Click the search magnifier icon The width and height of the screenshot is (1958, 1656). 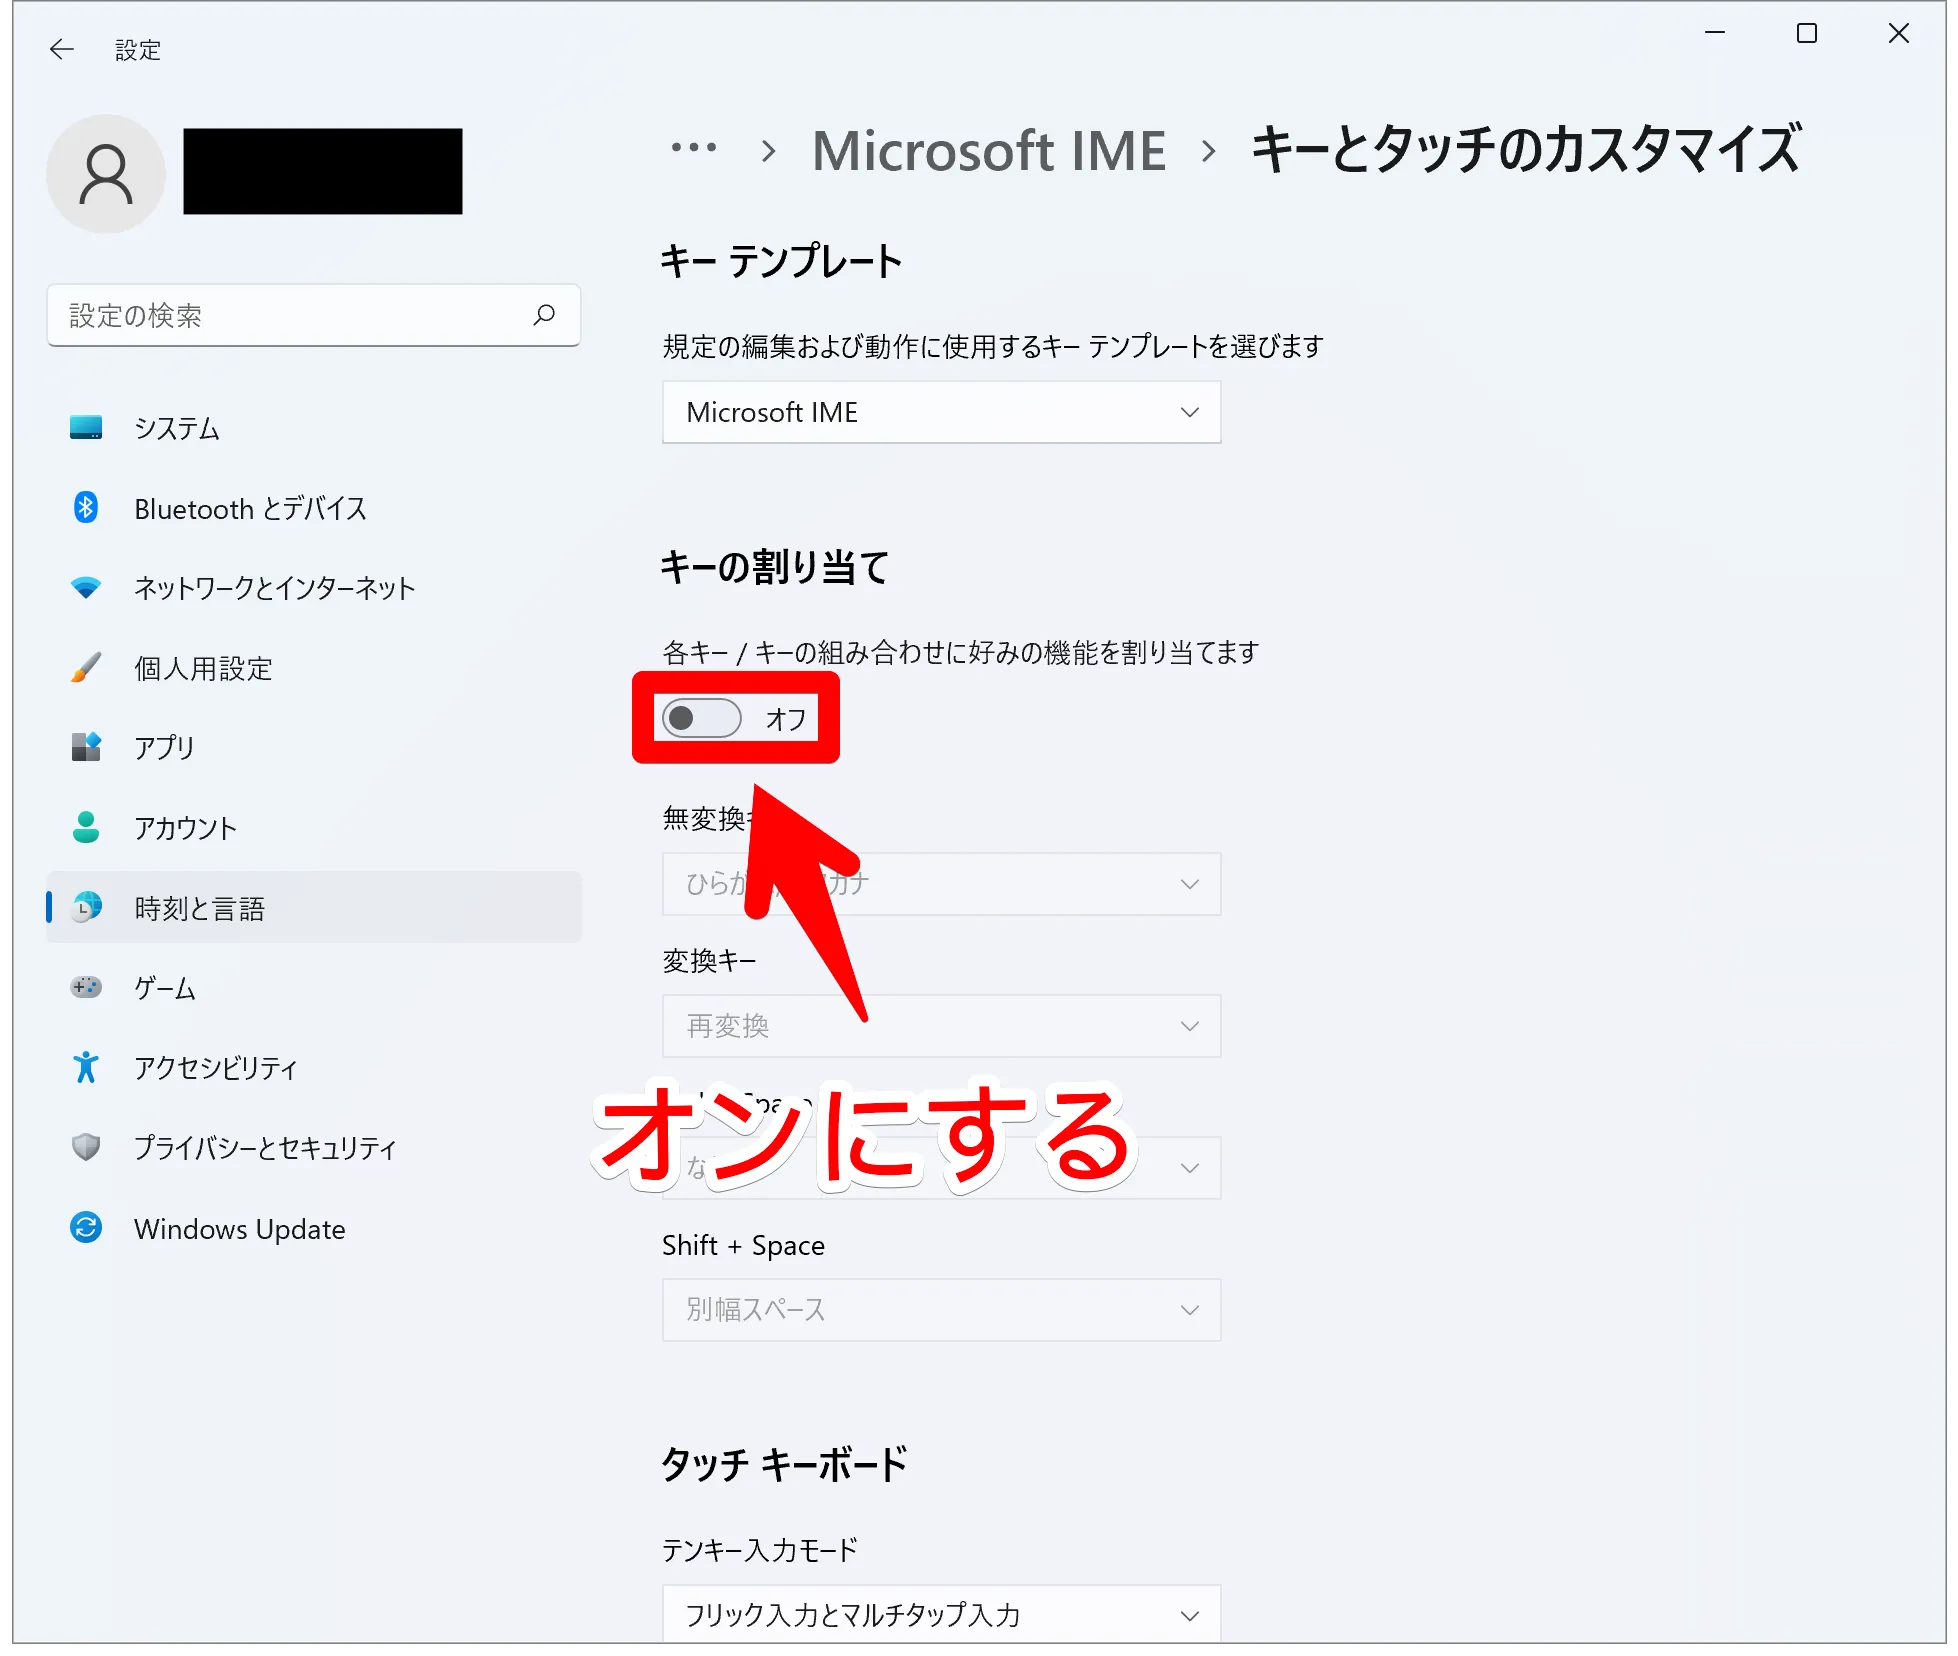tap(544, 315)
